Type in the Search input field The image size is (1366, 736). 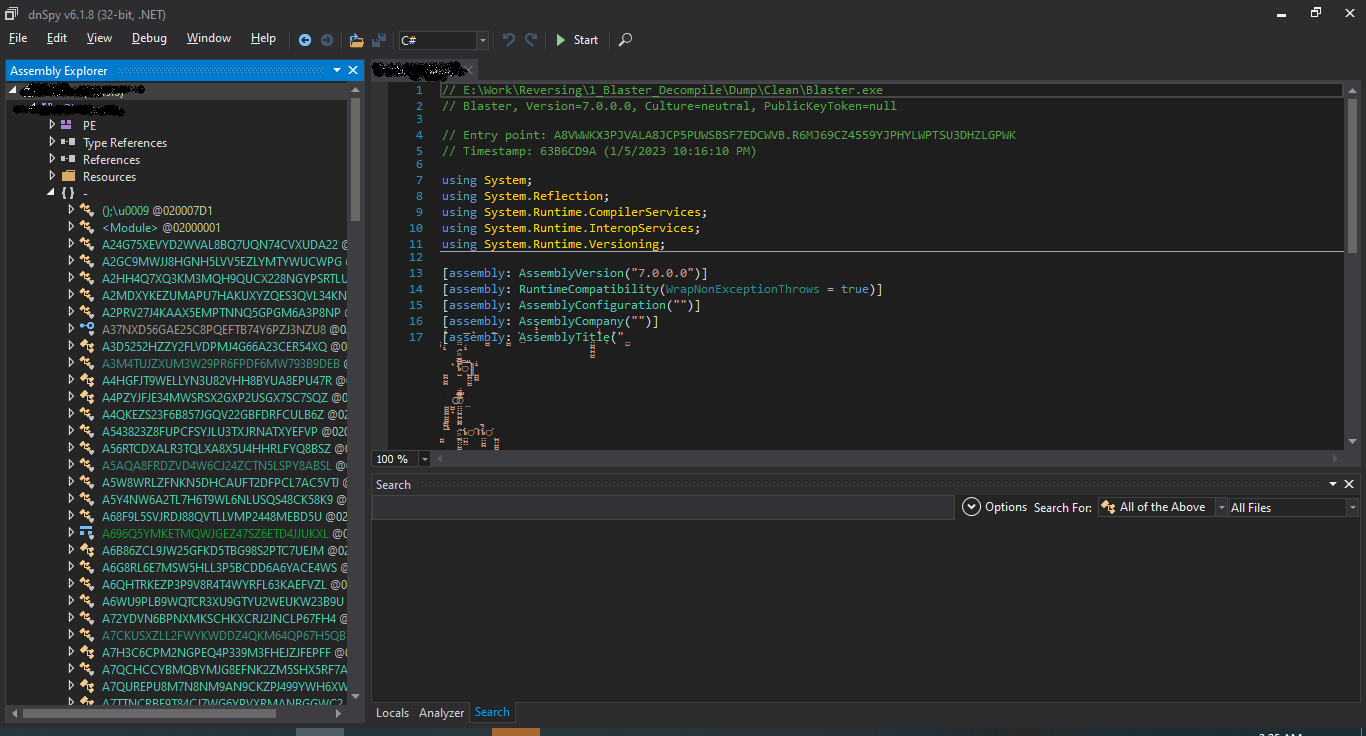coord(660,507)
